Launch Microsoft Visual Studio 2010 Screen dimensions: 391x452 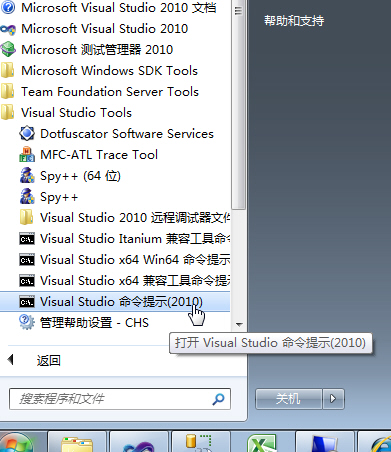pos(105,29)
